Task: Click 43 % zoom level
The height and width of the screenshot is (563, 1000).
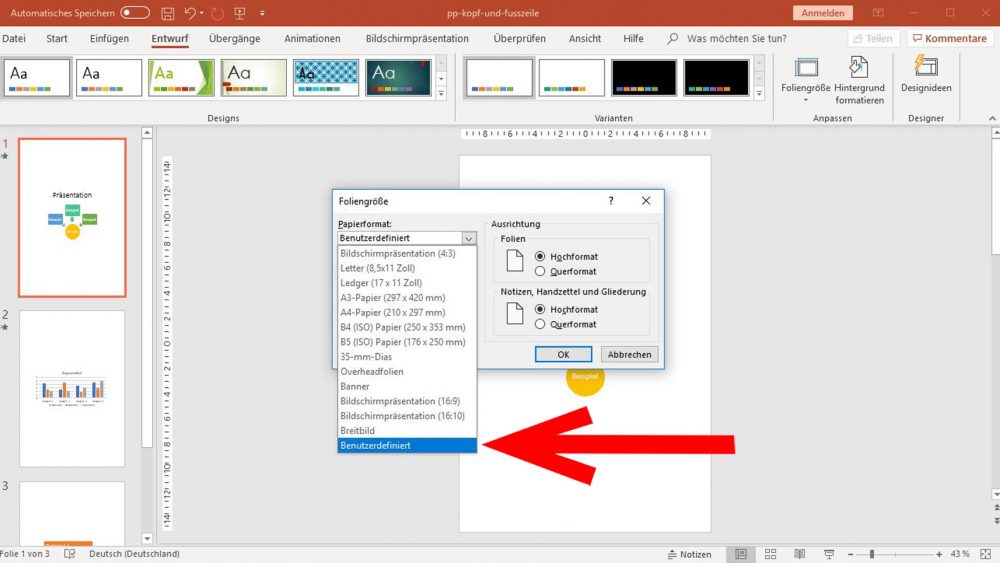Action: (x=960, y=554)
